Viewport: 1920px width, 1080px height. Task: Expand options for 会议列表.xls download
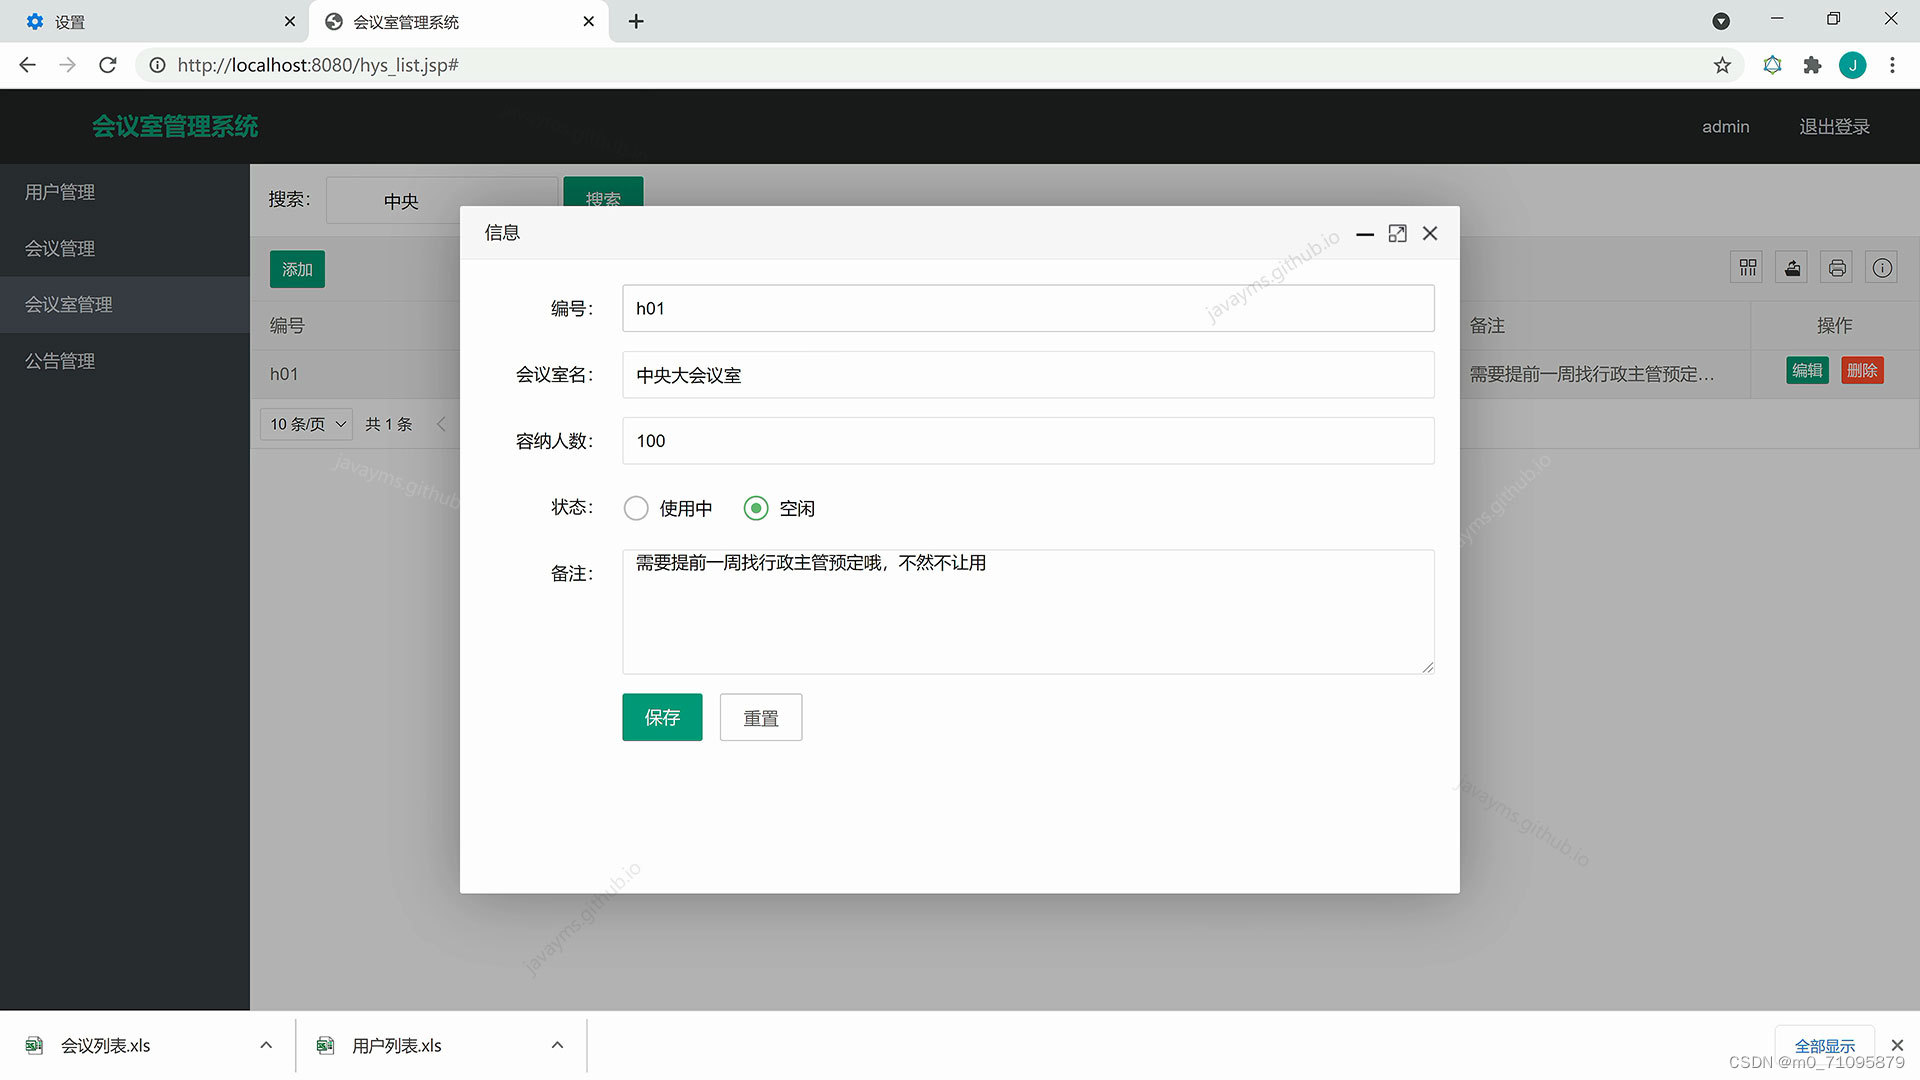click(266, 1045)
